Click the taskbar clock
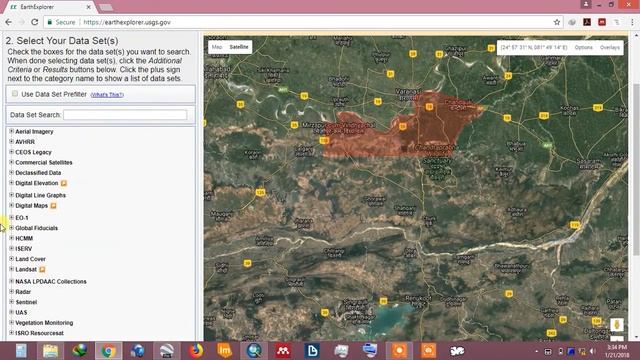640x360 pixels. pyautogui.click(x=617, y=351)
